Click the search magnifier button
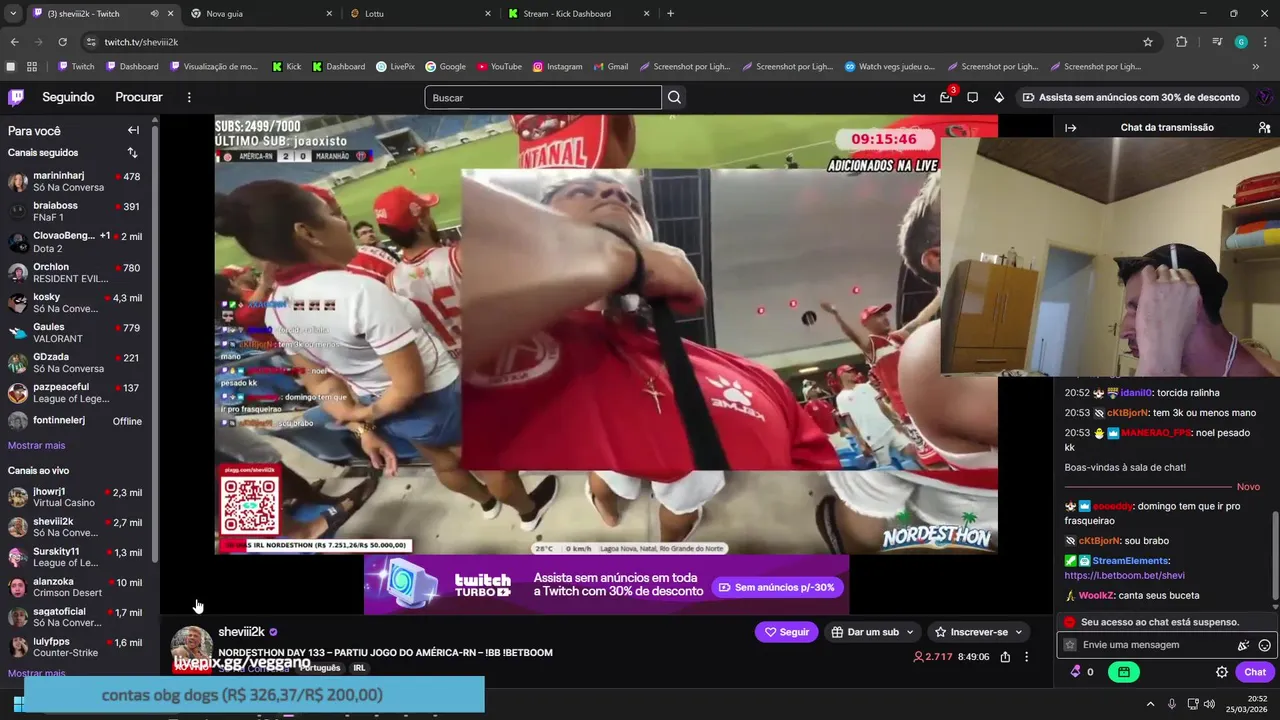This screenshot has height=720, width=1280. [x=674, y=97]
